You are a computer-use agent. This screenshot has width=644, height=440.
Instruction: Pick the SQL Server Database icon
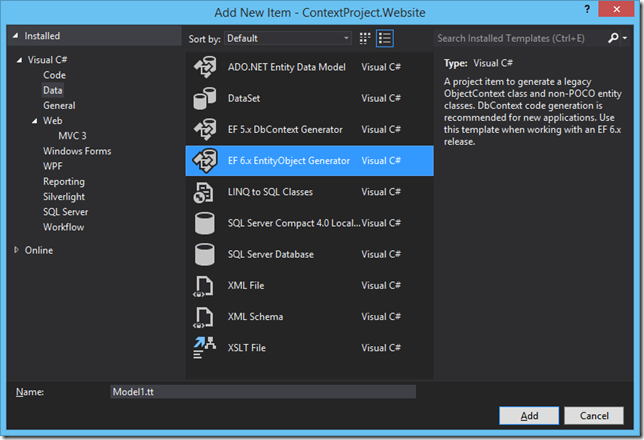coord(205,254)
